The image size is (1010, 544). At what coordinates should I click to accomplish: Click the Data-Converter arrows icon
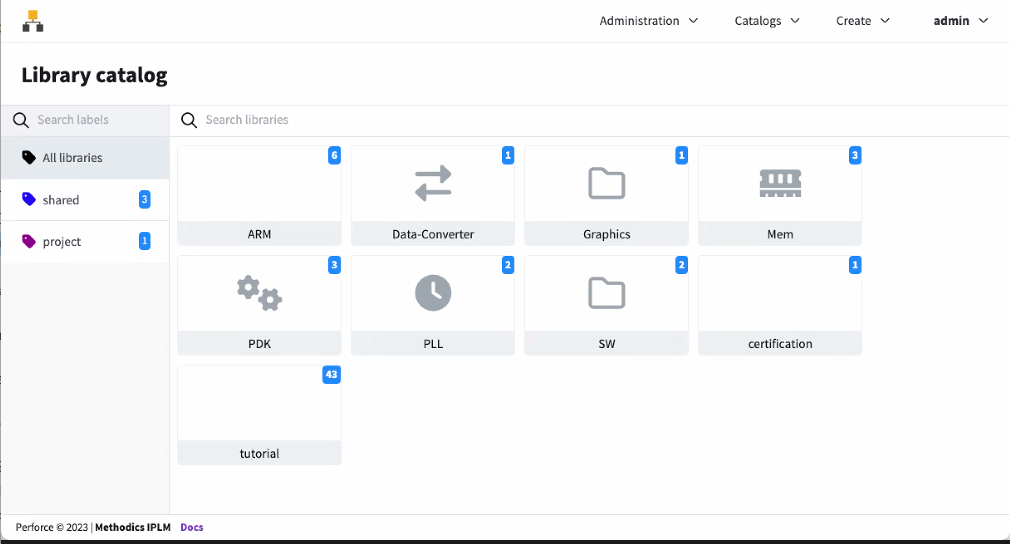coord(433,183)
